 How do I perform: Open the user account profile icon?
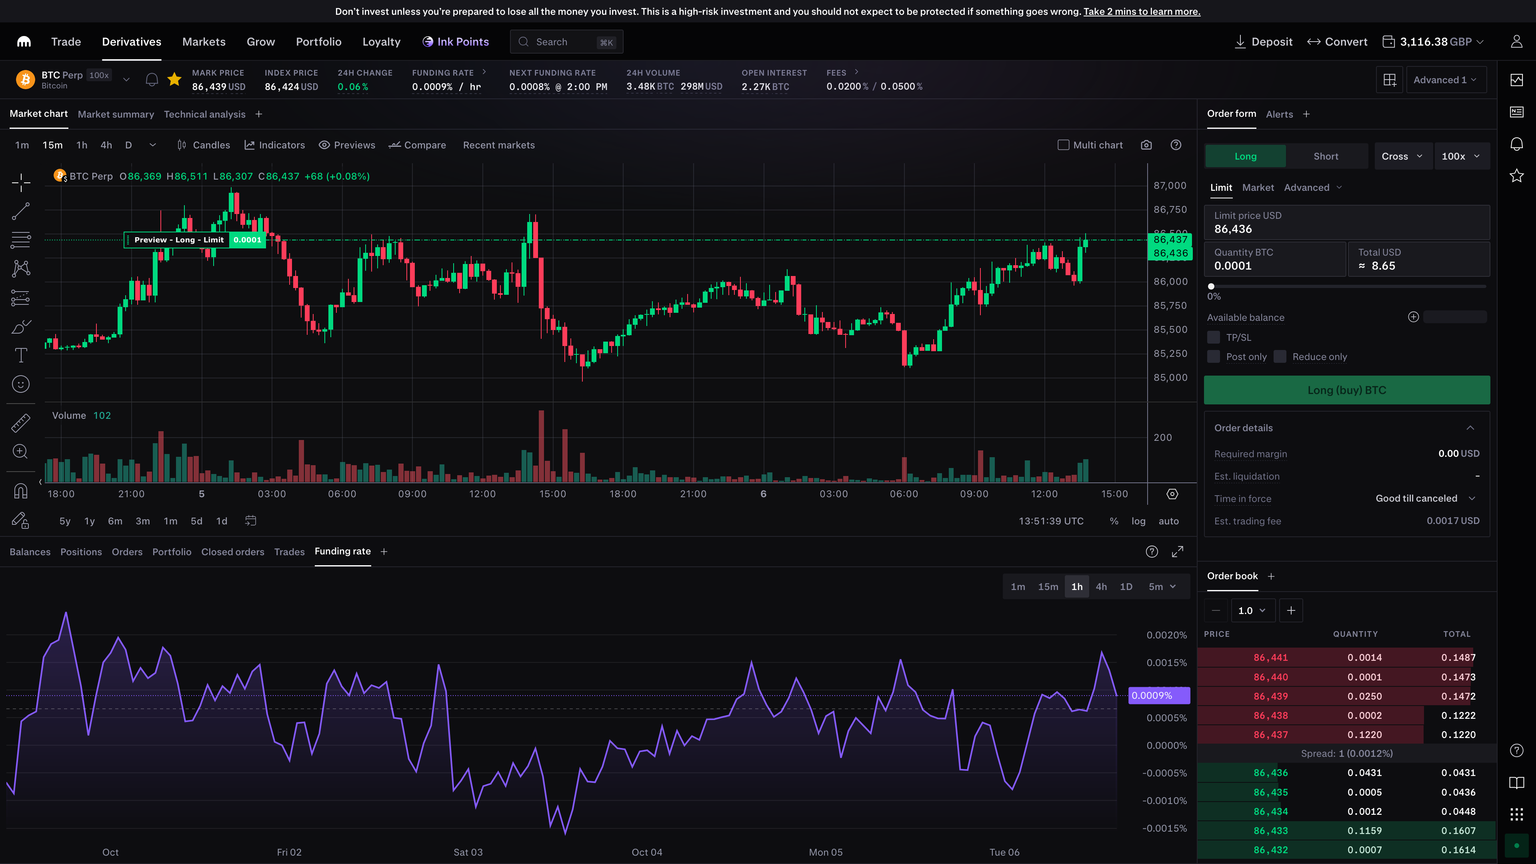(1516, 42)
